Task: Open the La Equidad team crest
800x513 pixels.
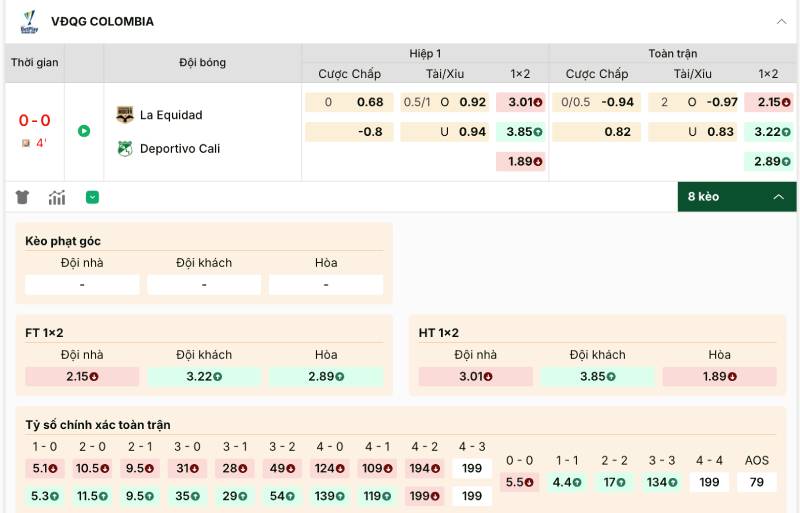Action: [x=124, y=115]
